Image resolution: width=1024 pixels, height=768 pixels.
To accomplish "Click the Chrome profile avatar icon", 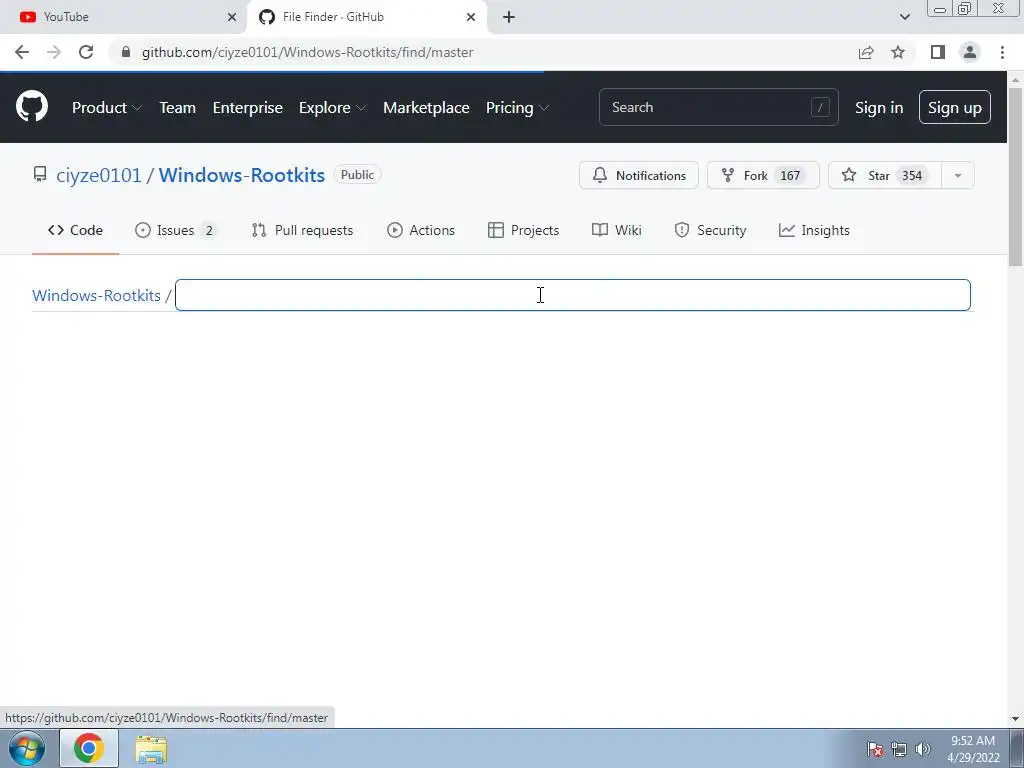I will point(970,52).
